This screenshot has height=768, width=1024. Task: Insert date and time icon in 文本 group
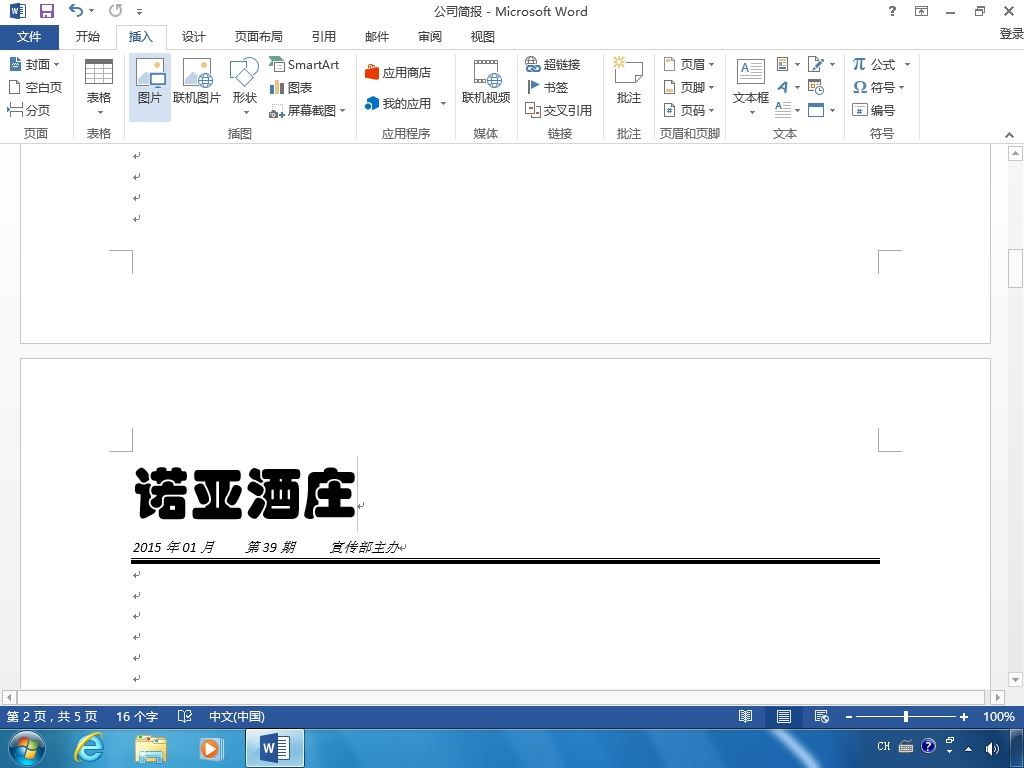pos(815,87)
